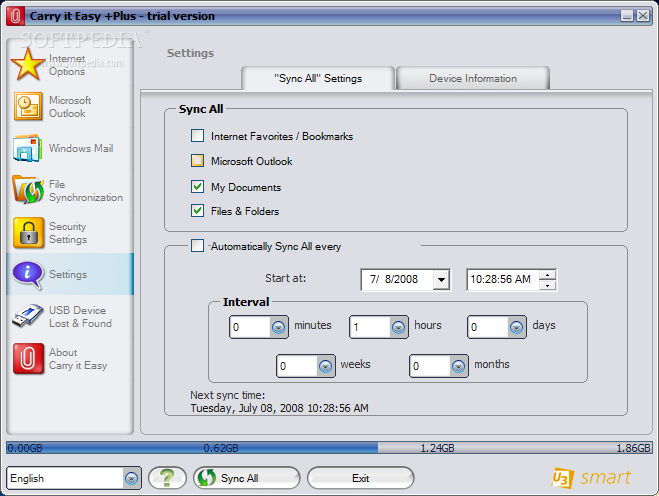The height and width of the screenshot is (496, 659).
Task: Select Security Settings sidebar label
Action: 68,233
